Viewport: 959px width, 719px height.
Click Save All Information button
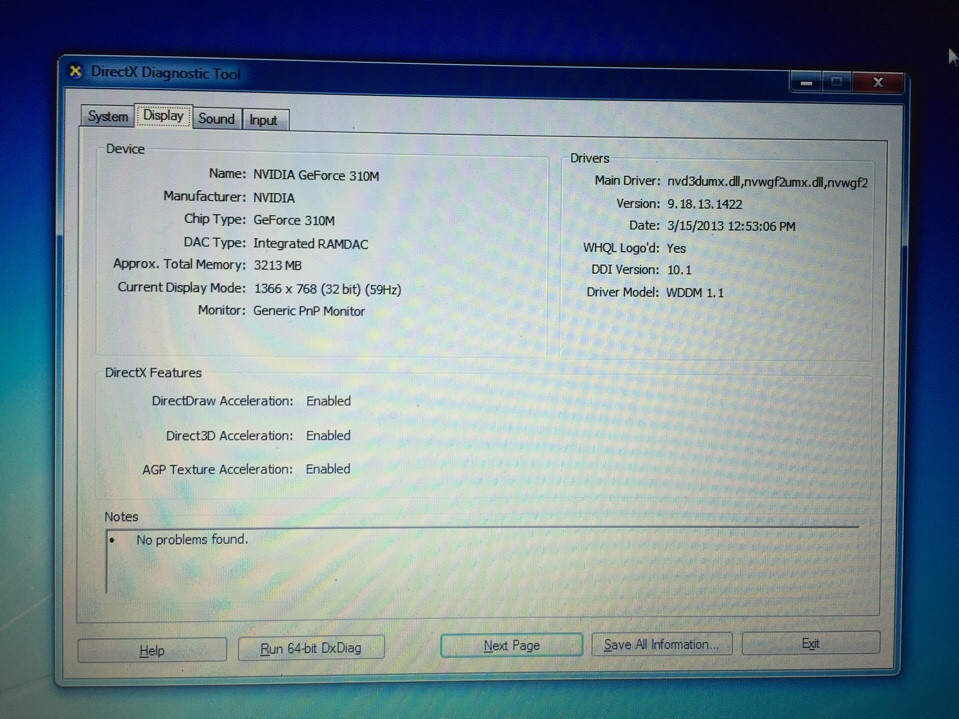[x=661, y=644]
